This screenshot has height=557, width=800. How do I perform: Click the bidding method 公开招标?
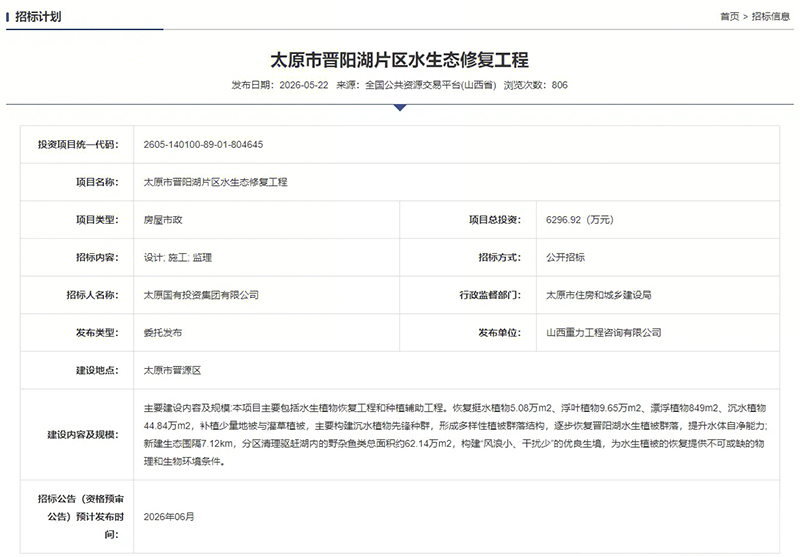click(565, 258)
